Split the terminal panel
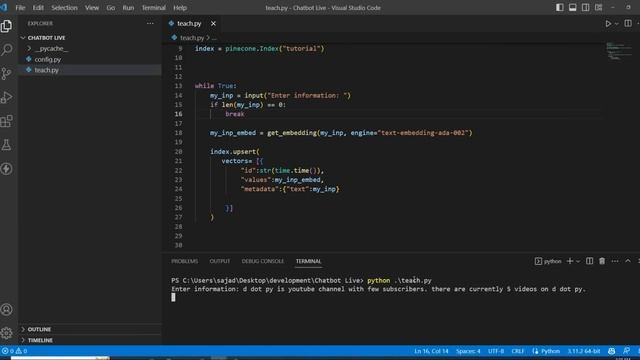Screen dimensions: 640x360 [589, 261]
